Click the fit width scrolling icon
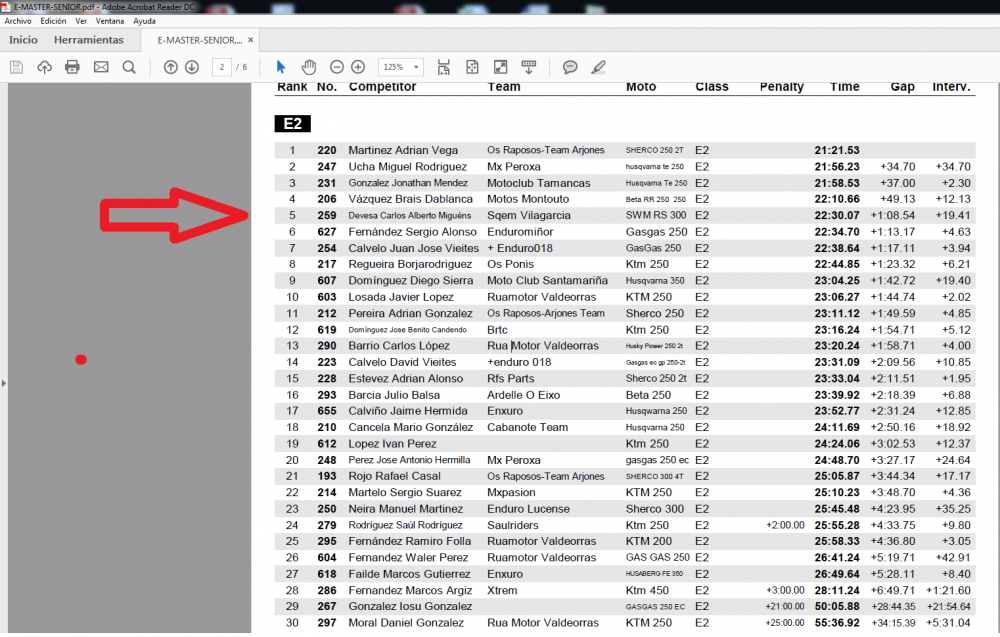This screenshot has height=637, width=1000. point(443,67)
